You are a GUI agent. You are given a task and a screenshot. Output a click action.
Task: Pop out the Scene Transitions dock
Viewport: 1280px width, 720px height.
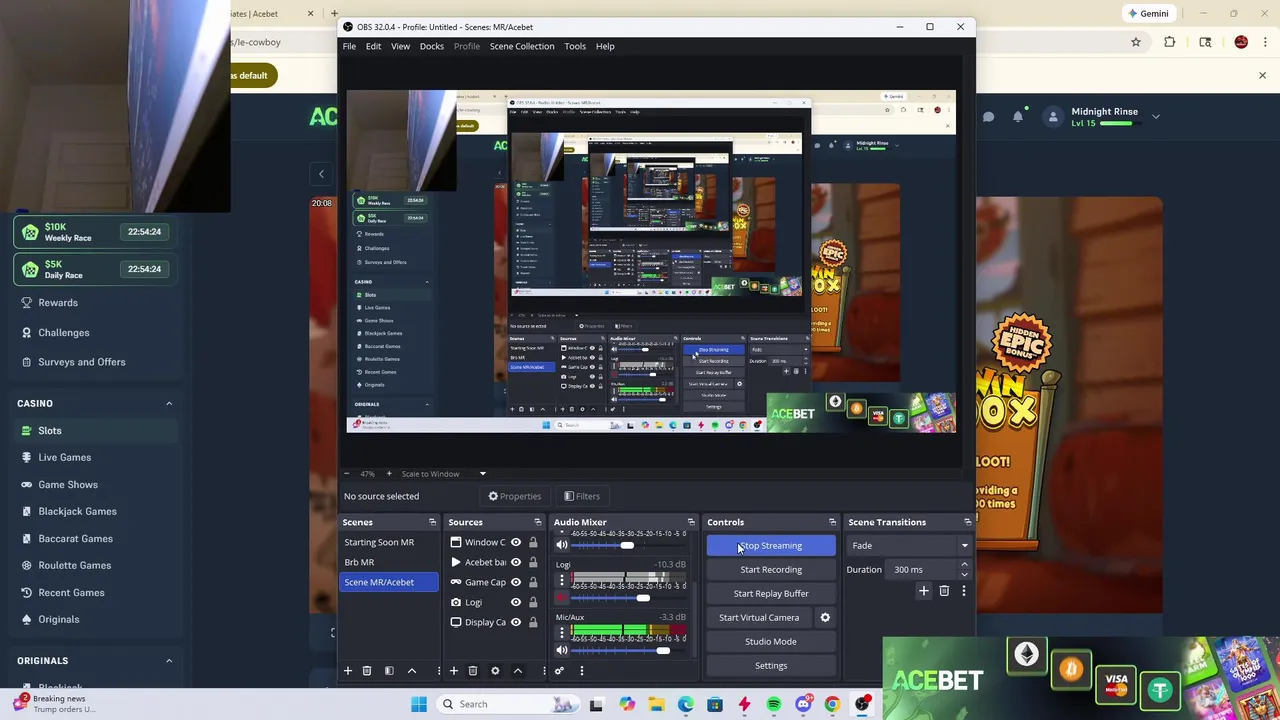(x=967, y=522)
